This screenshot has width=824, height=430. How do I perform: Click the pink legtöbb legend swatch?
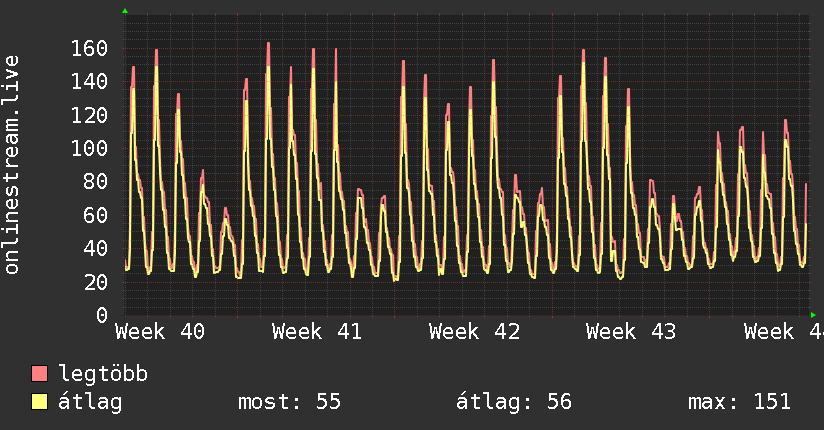click(x=39, y=373)
